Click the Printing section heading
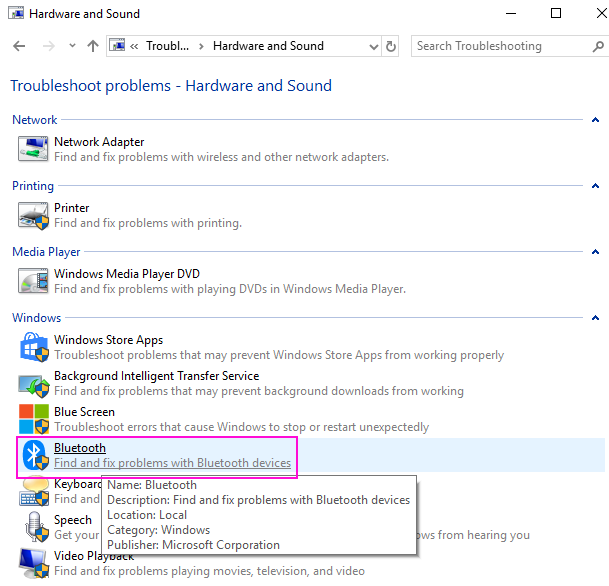 pos(33,186)
